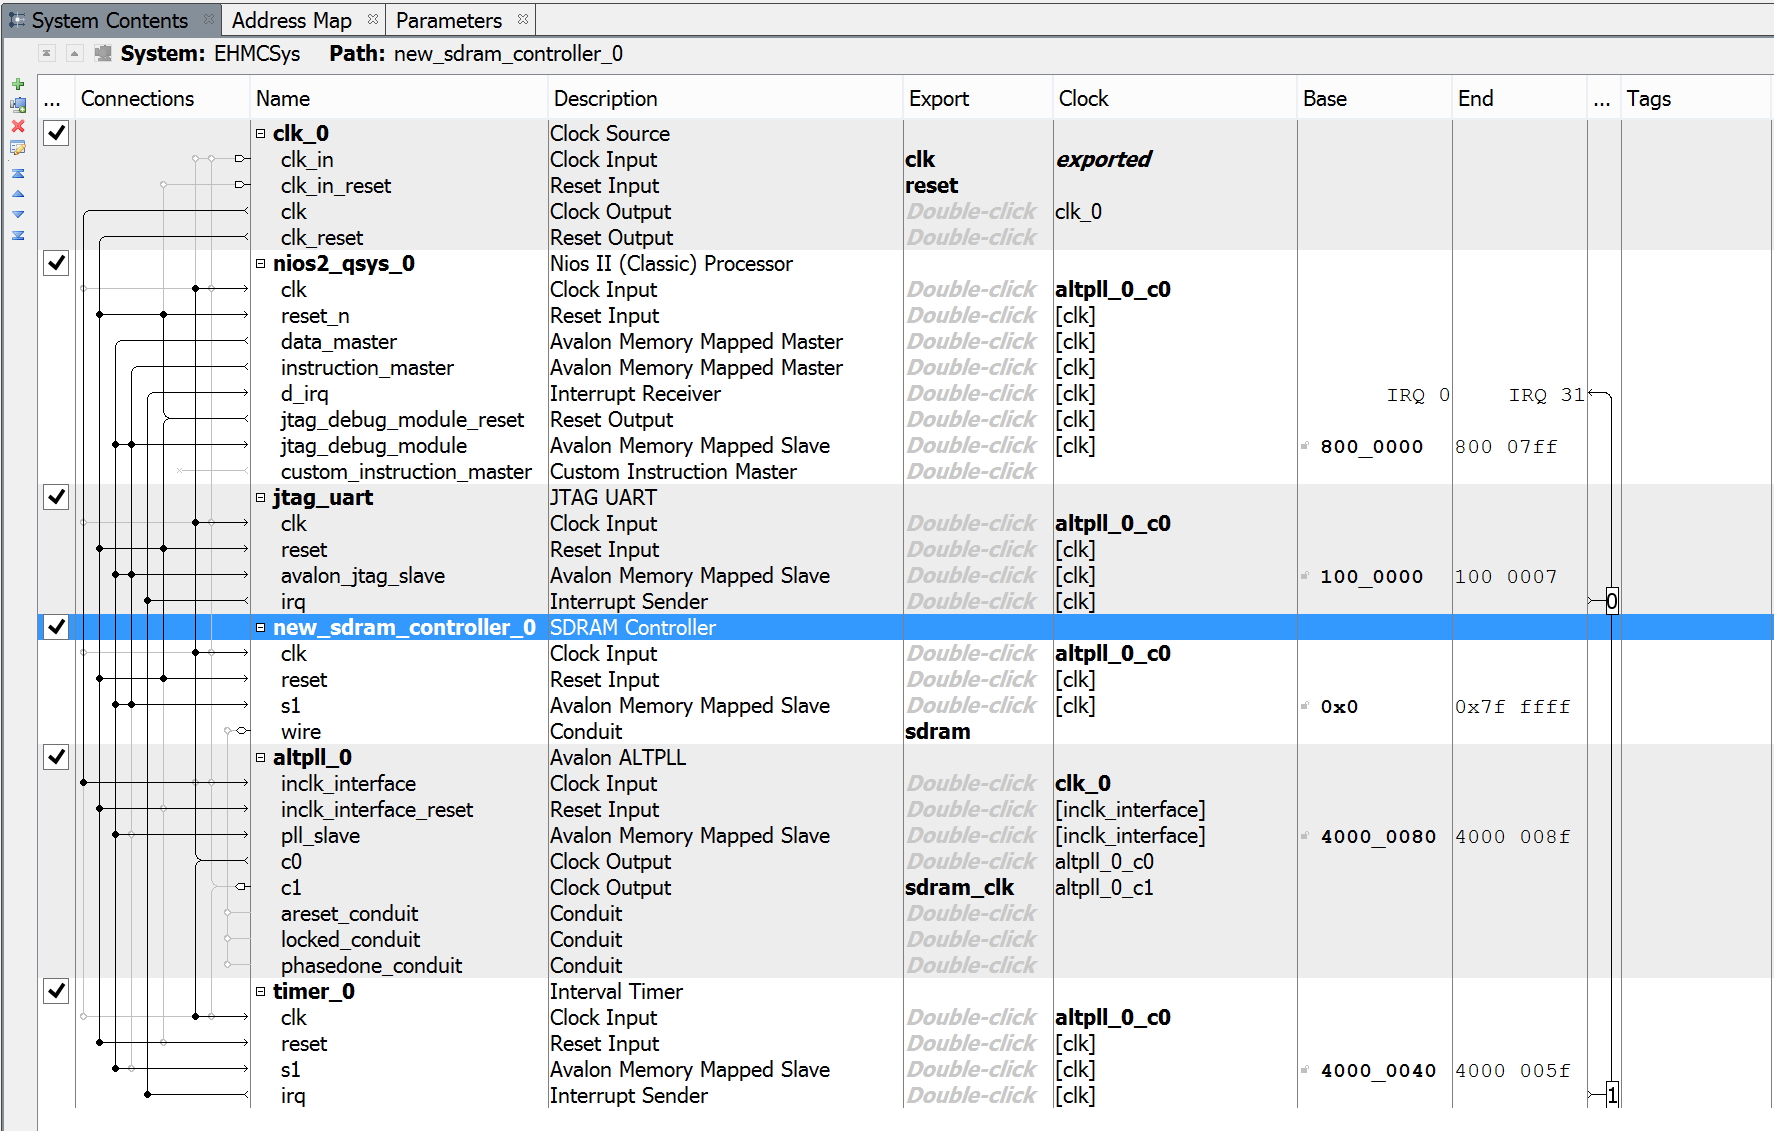Viewport: 1774px width, 1131px height.
Task: Click base address 4000_0080 of pll_slave
Action: pos(1379,836)
